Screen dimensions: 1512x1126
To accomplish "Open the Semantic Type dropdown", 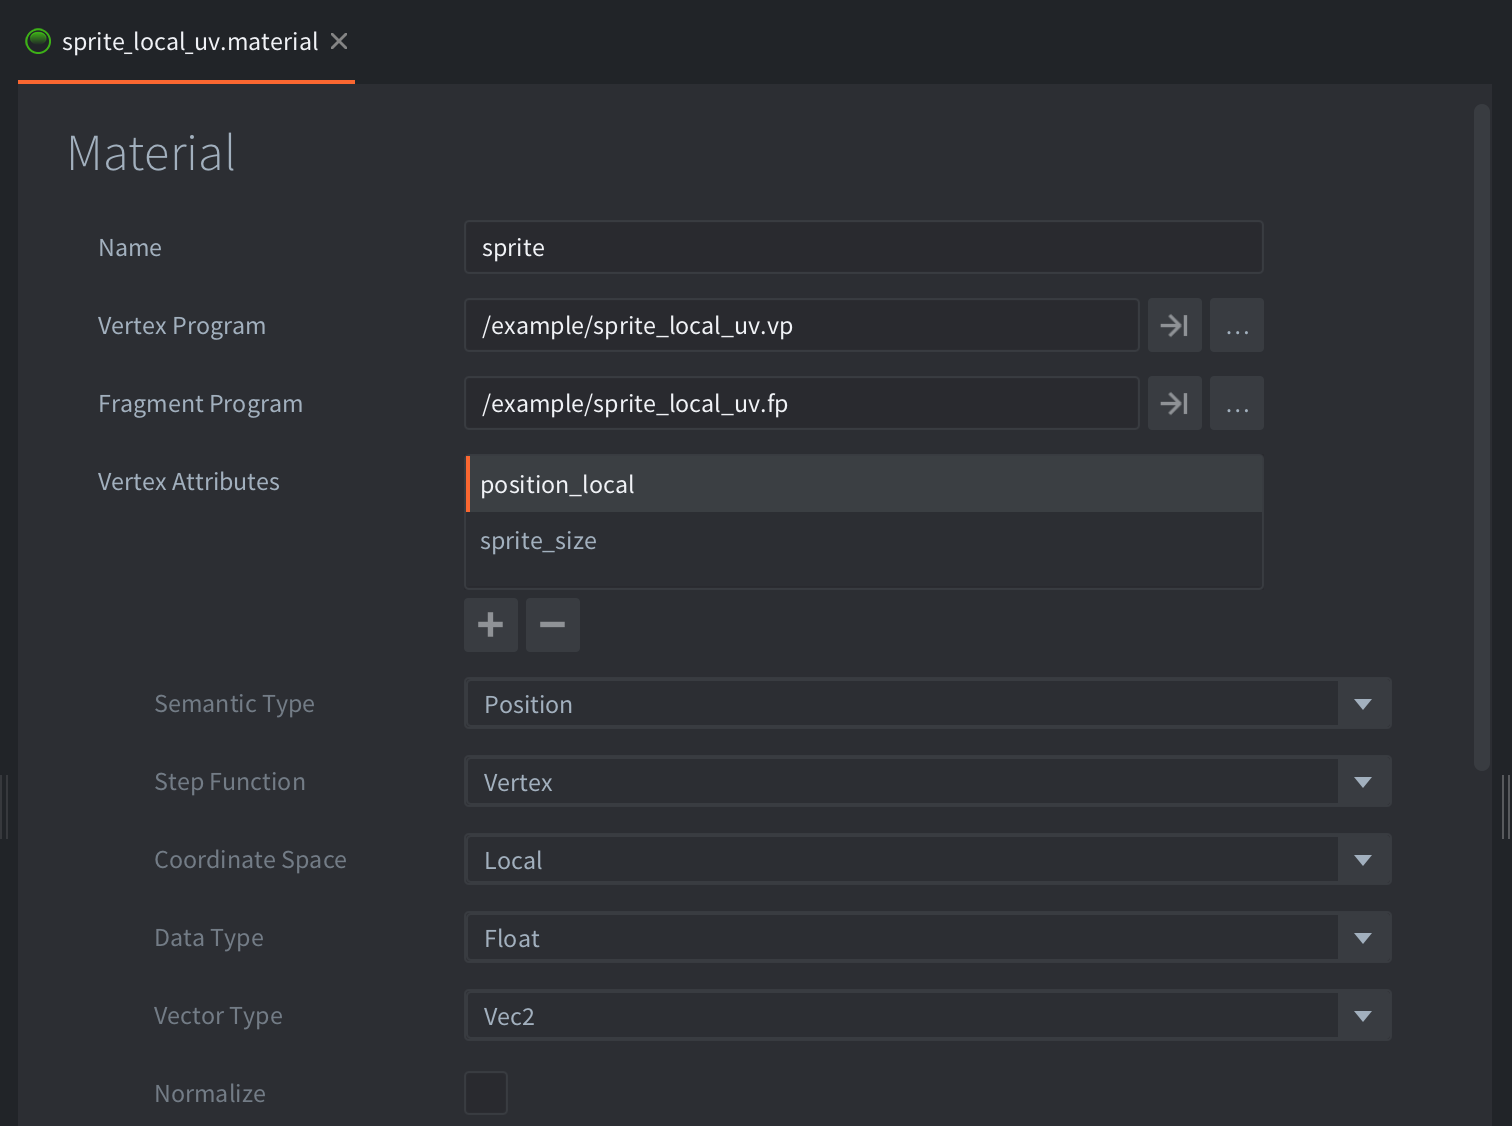I will [928, 704].
